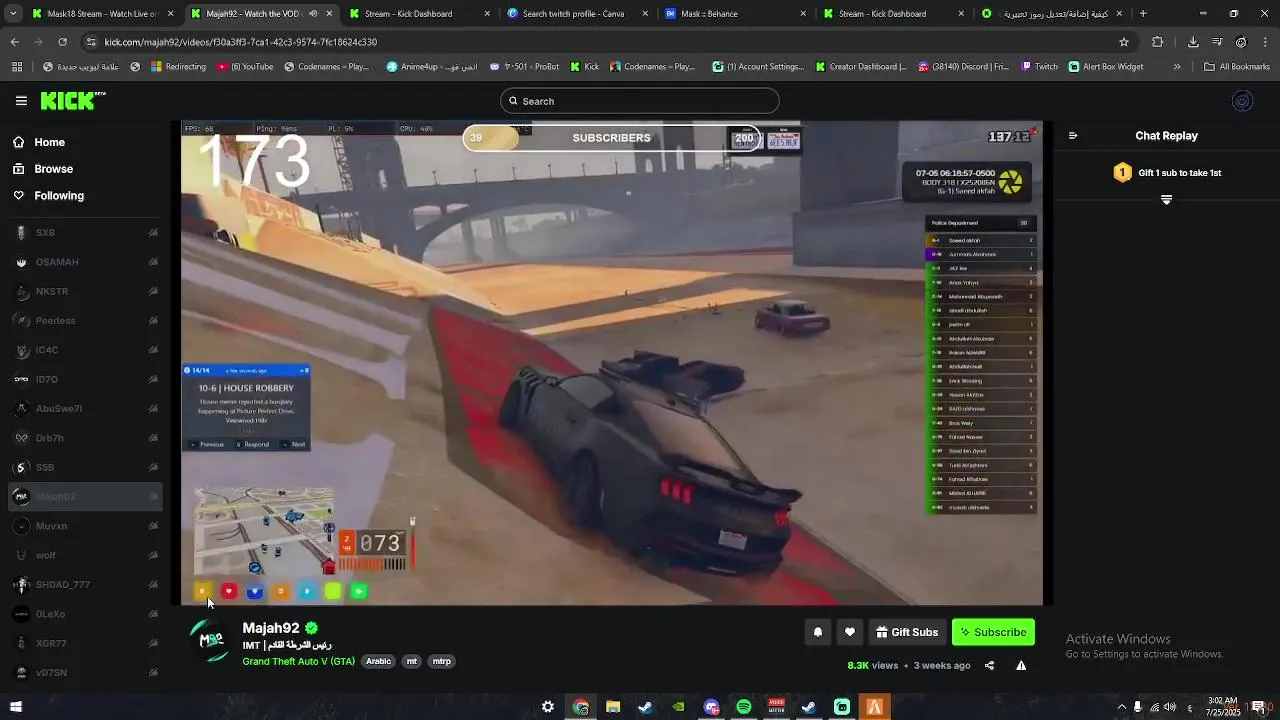Click the Arabic tag
Image resolution: width=1280 pixels, height=720 pixels.
click(378, 661)
